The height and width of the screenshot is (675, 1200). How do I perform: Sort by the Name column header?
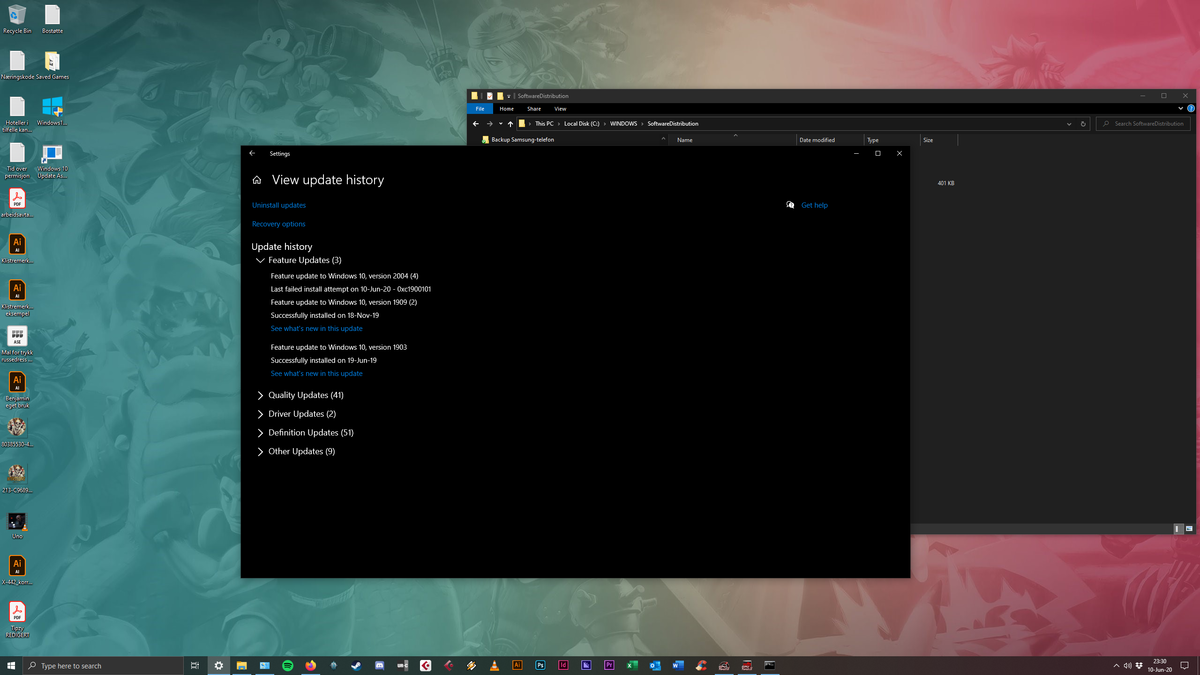point(685,140)
